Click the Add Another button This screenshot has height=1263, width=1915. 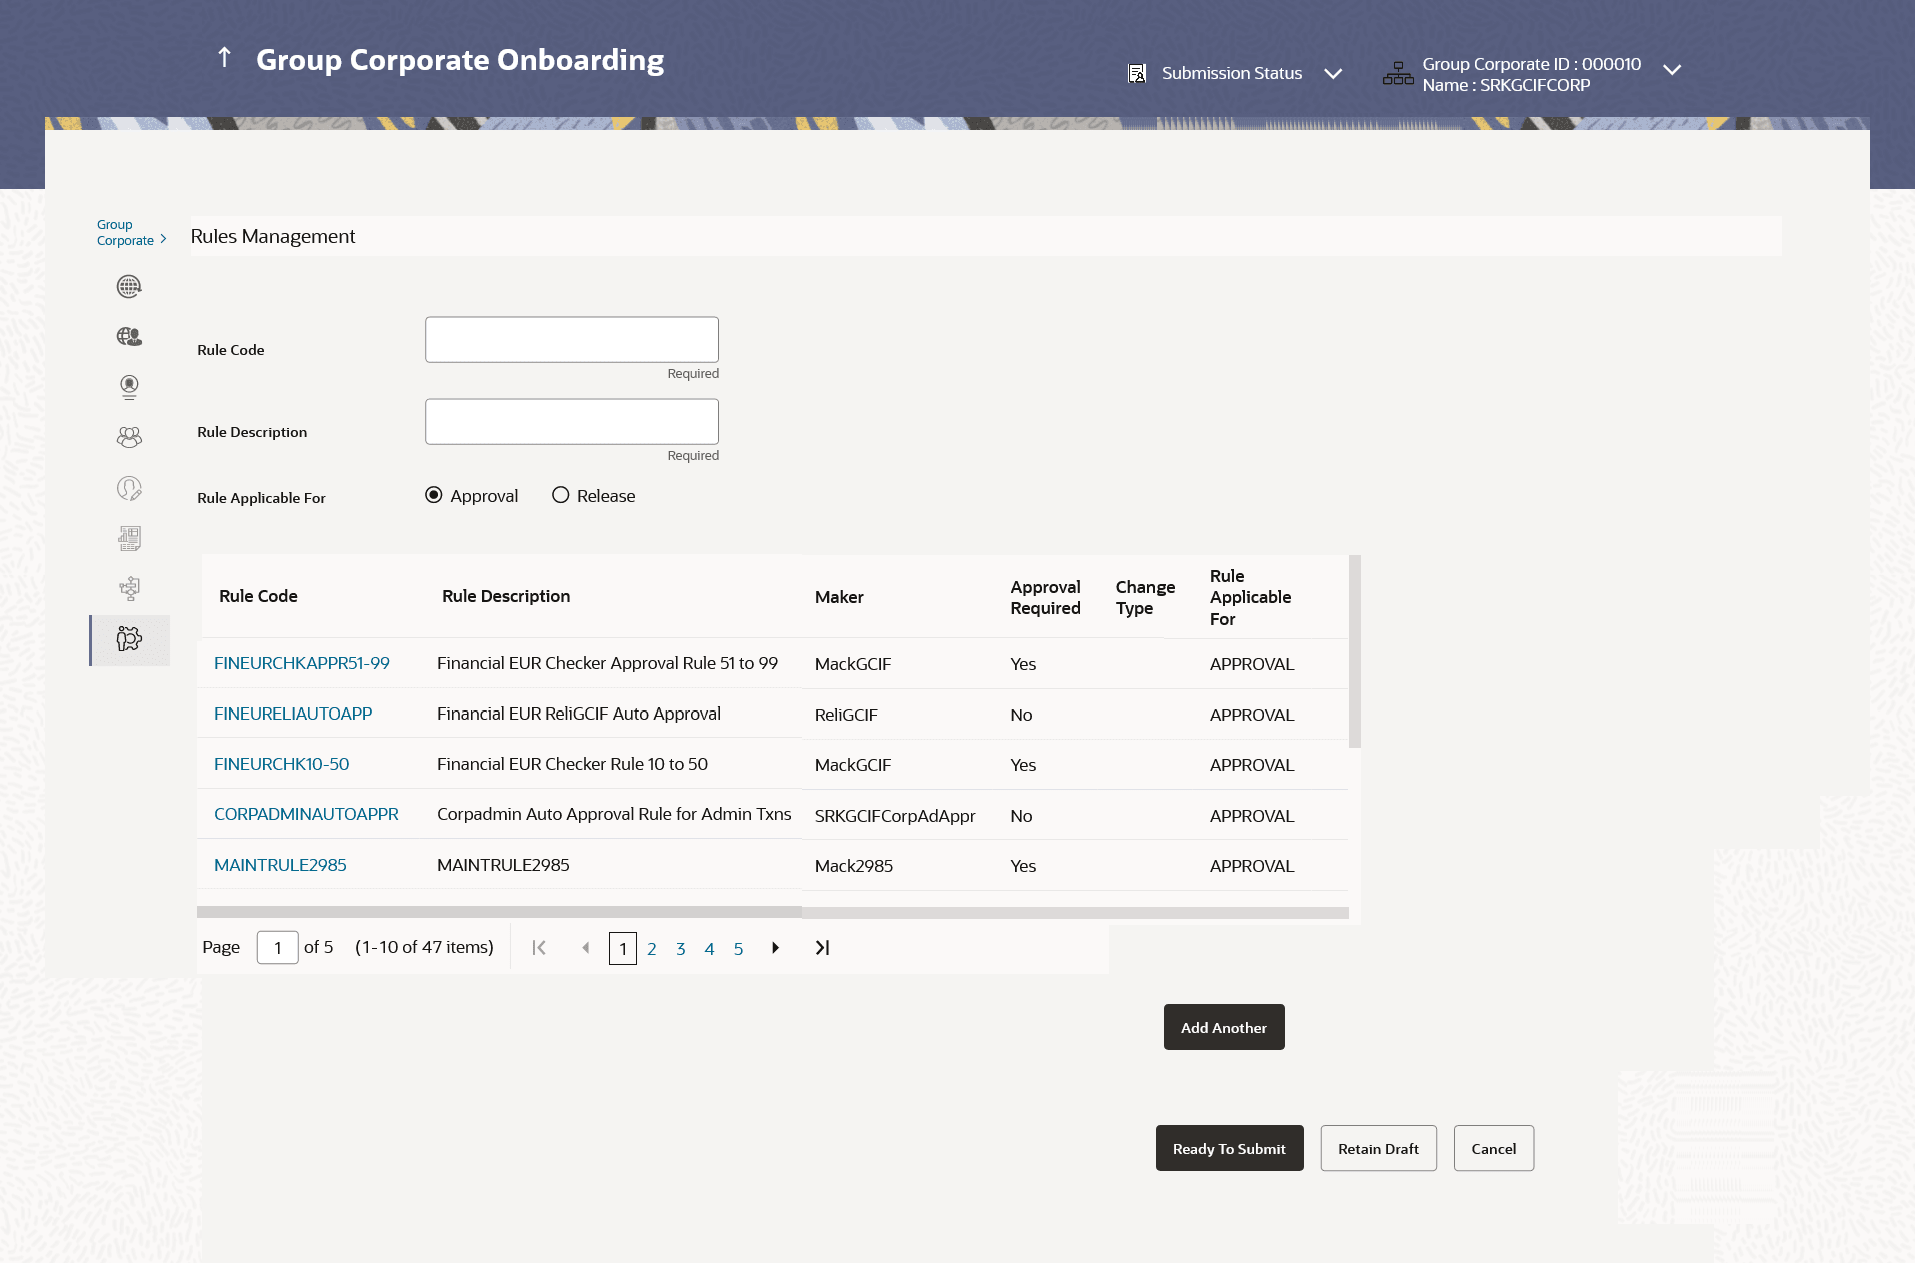(1223, 1027)
